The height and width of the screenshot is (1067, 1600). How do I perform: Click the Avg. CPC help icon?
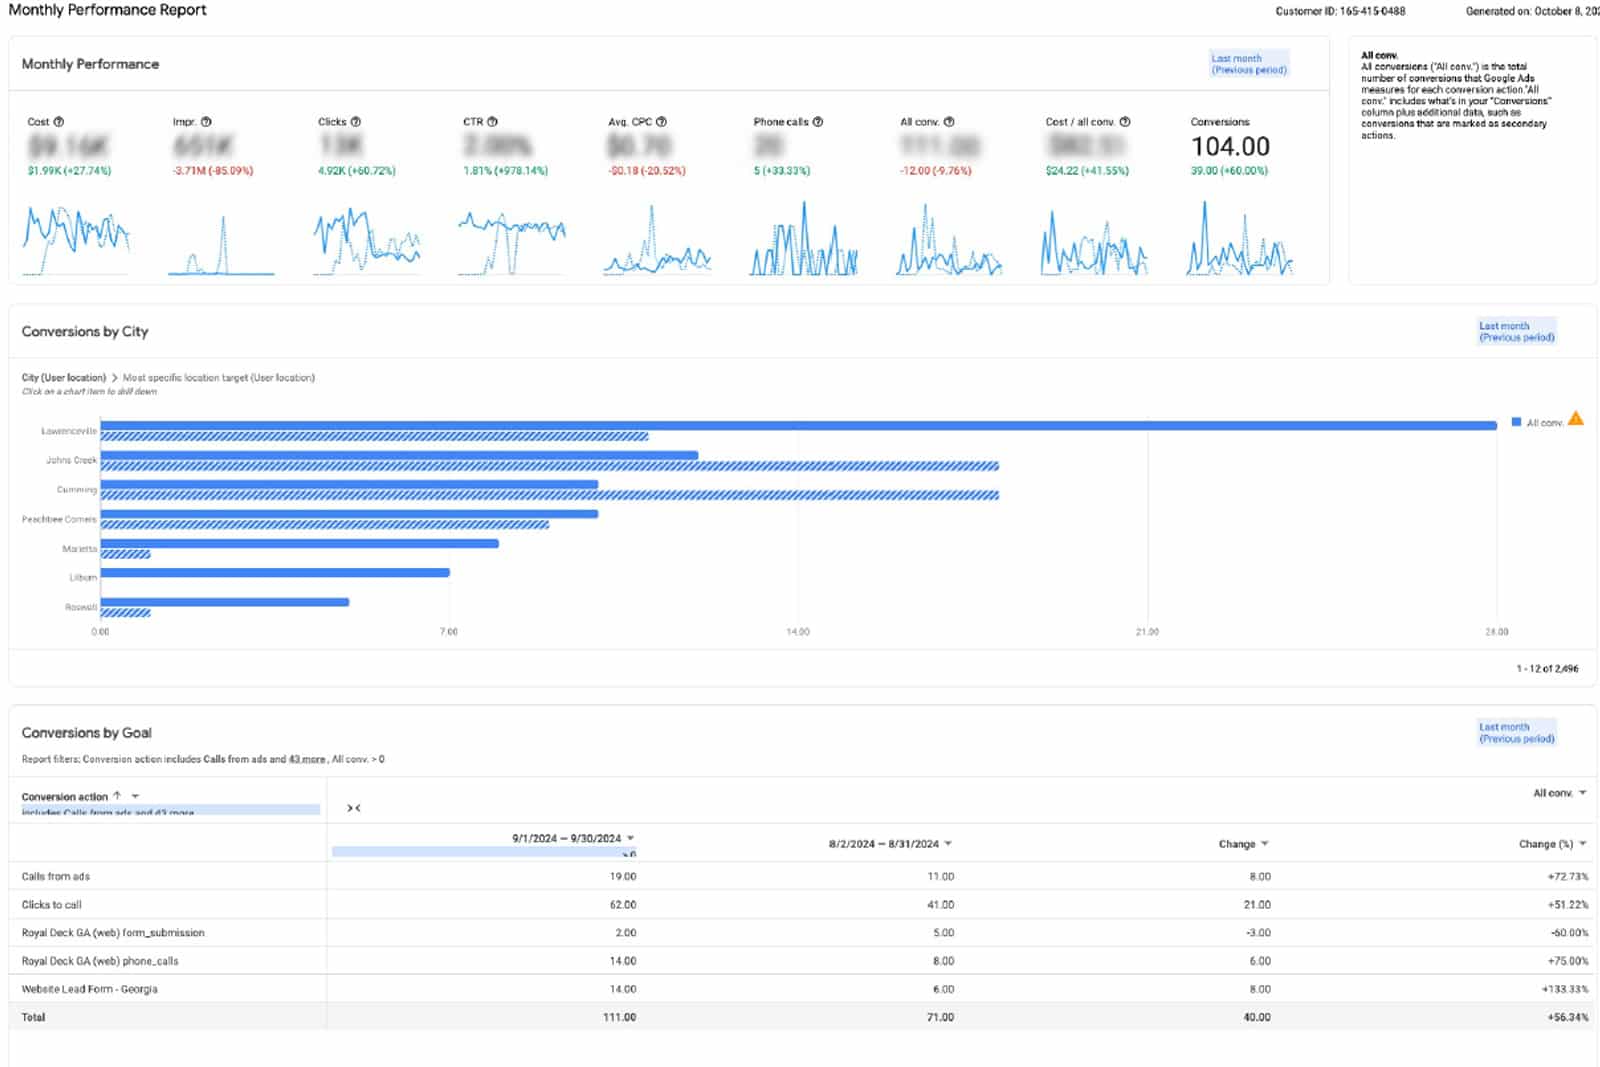click(x=661, y=122)
